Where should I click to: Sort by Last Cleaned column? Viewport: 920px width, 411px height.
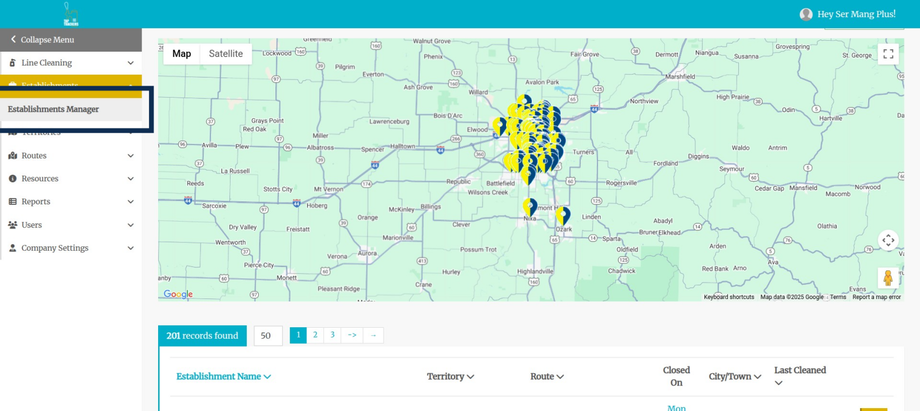coord(800,376)
